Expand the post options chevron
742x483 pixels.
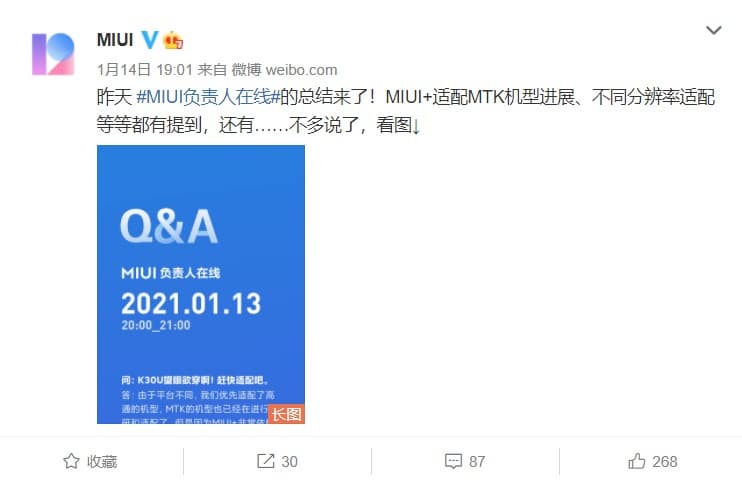point(713,31)
